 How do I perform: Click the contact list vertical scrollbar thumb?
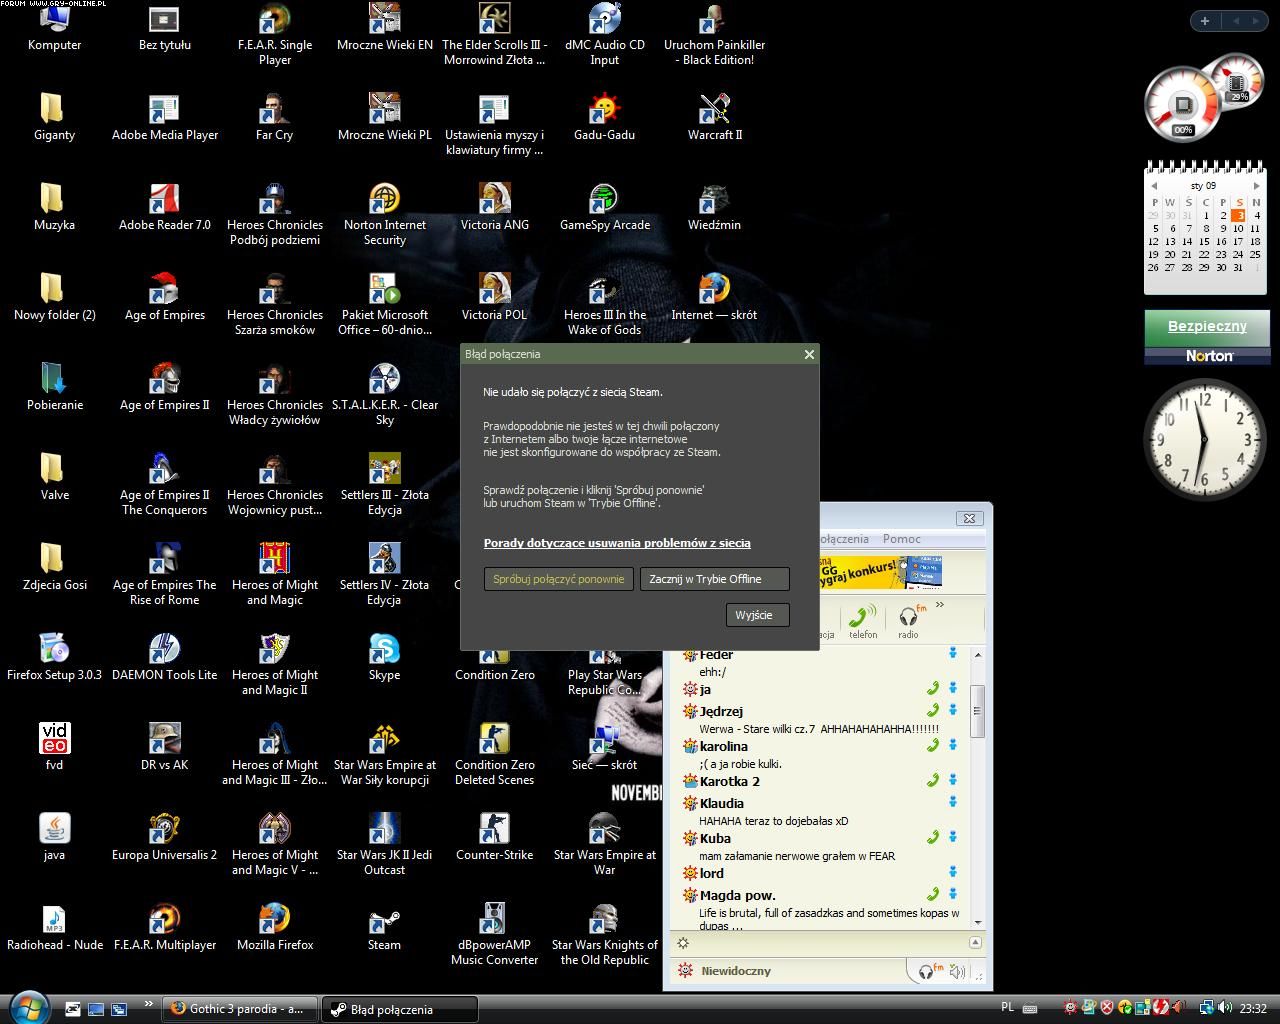pos(977,710)
